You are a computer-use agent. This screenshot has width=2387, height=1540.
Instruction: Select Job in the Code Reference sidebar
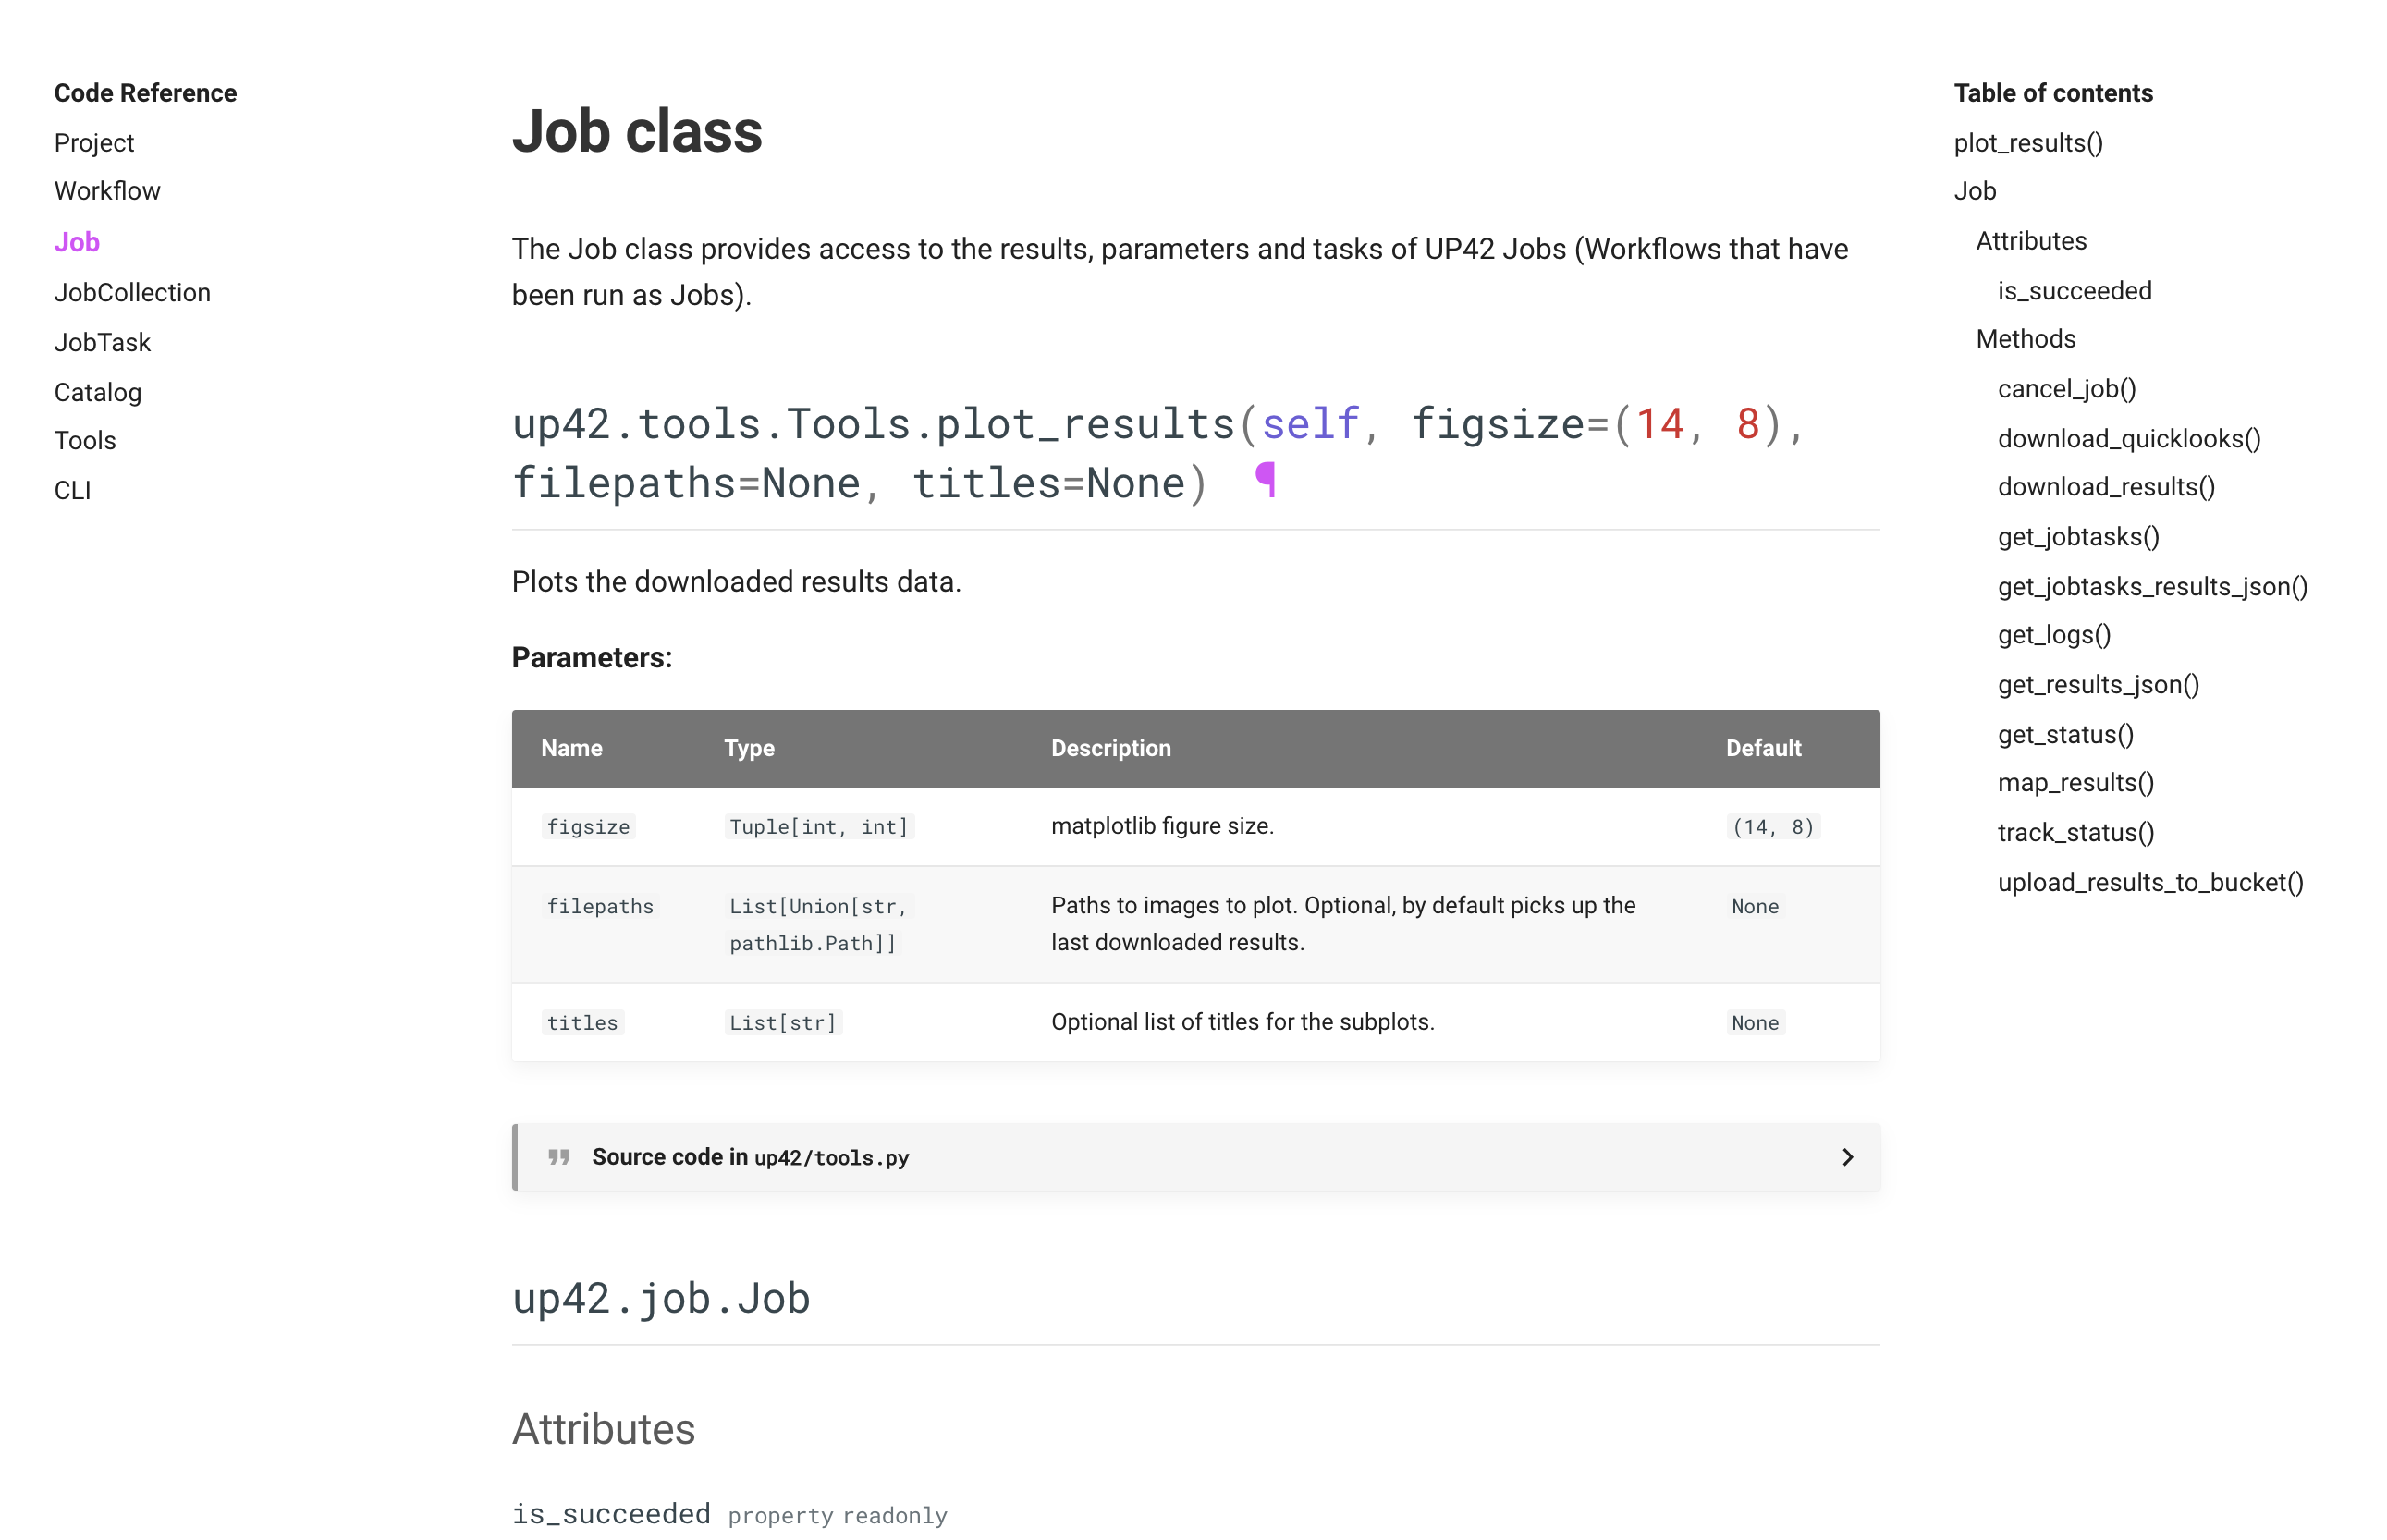point(76,241)
